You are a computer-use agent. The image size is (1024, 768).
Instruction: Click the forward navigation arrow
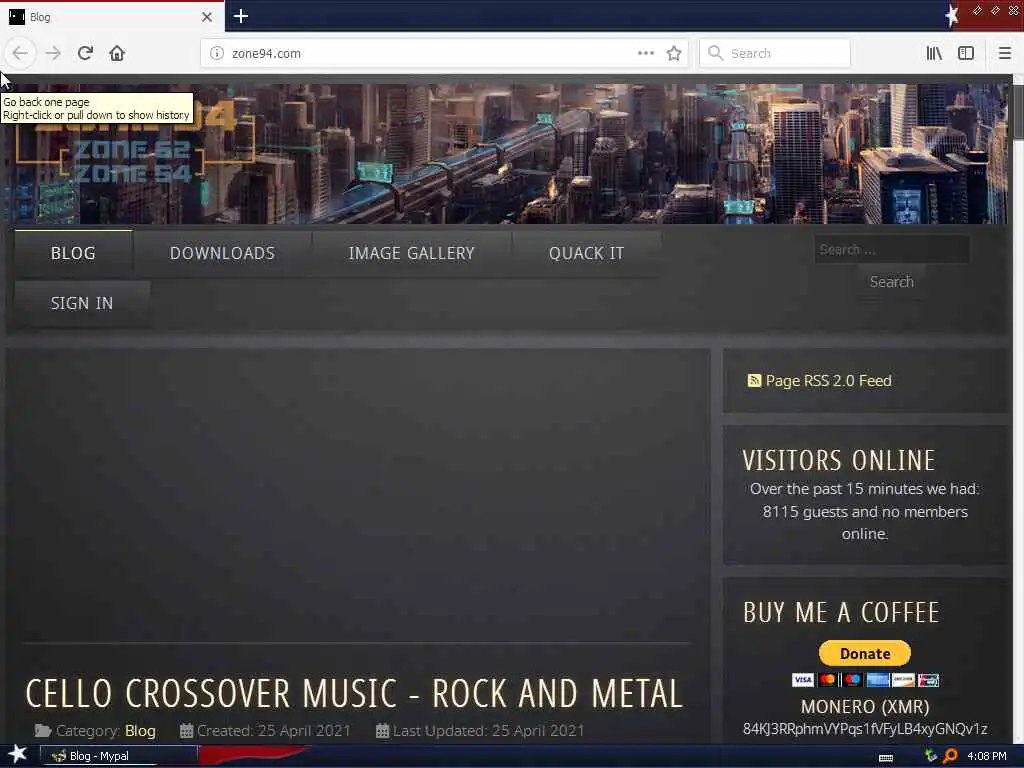point(53,54)
